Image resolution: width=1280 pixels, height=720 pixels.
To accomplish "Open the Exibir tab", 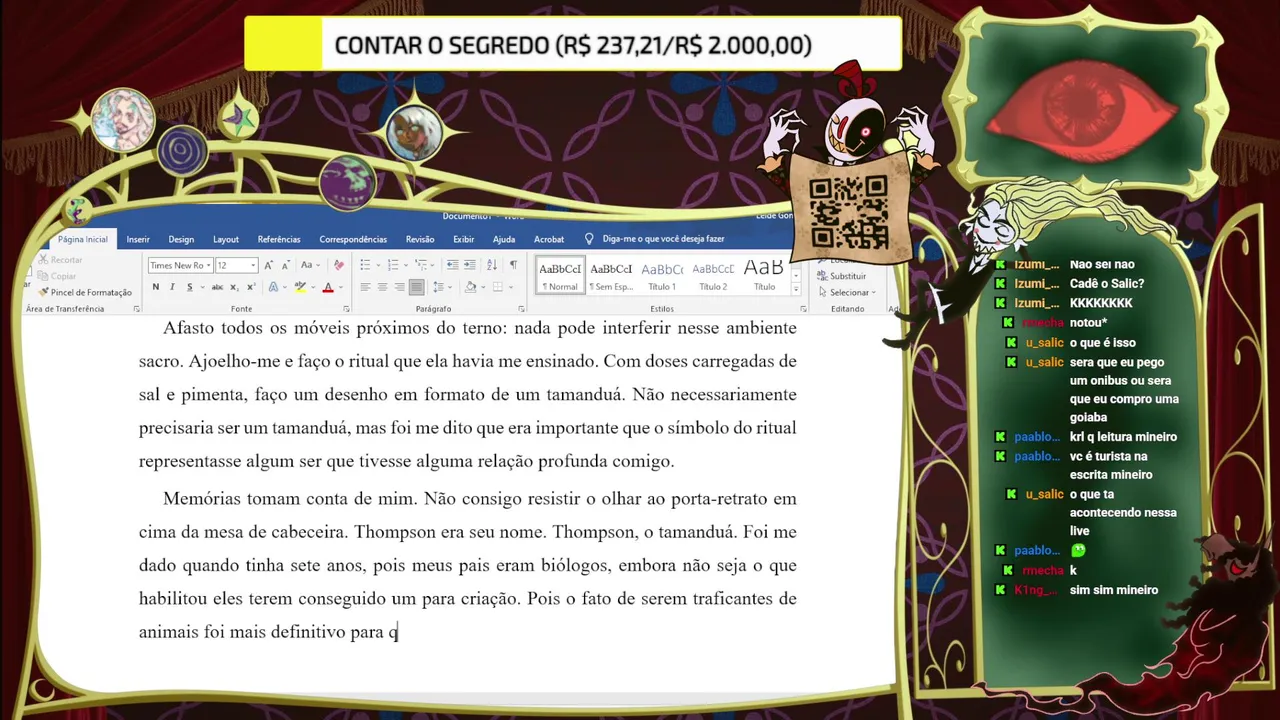I will (464, 239).
